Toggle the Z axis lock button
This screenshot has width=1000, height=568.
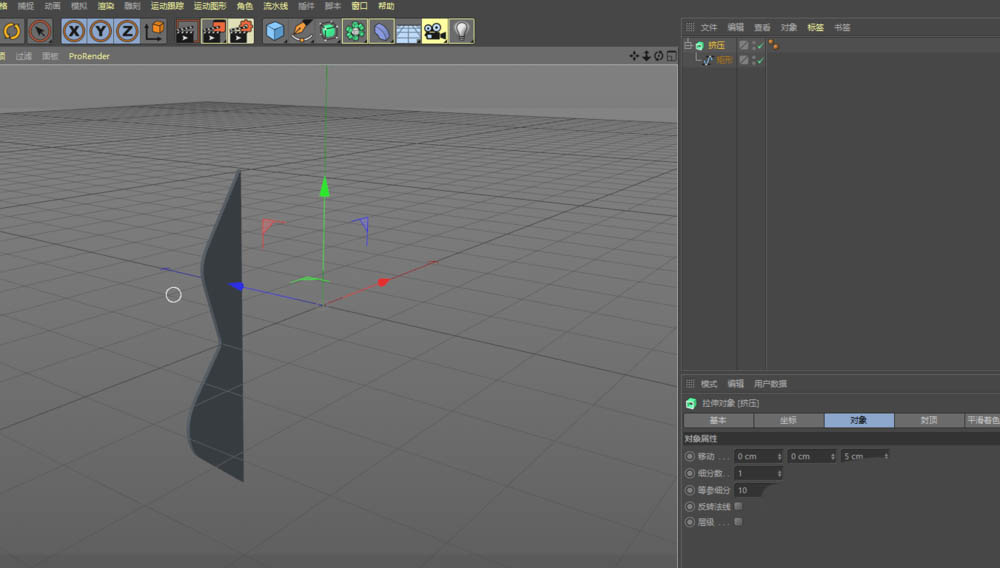[x=127, y=31]
